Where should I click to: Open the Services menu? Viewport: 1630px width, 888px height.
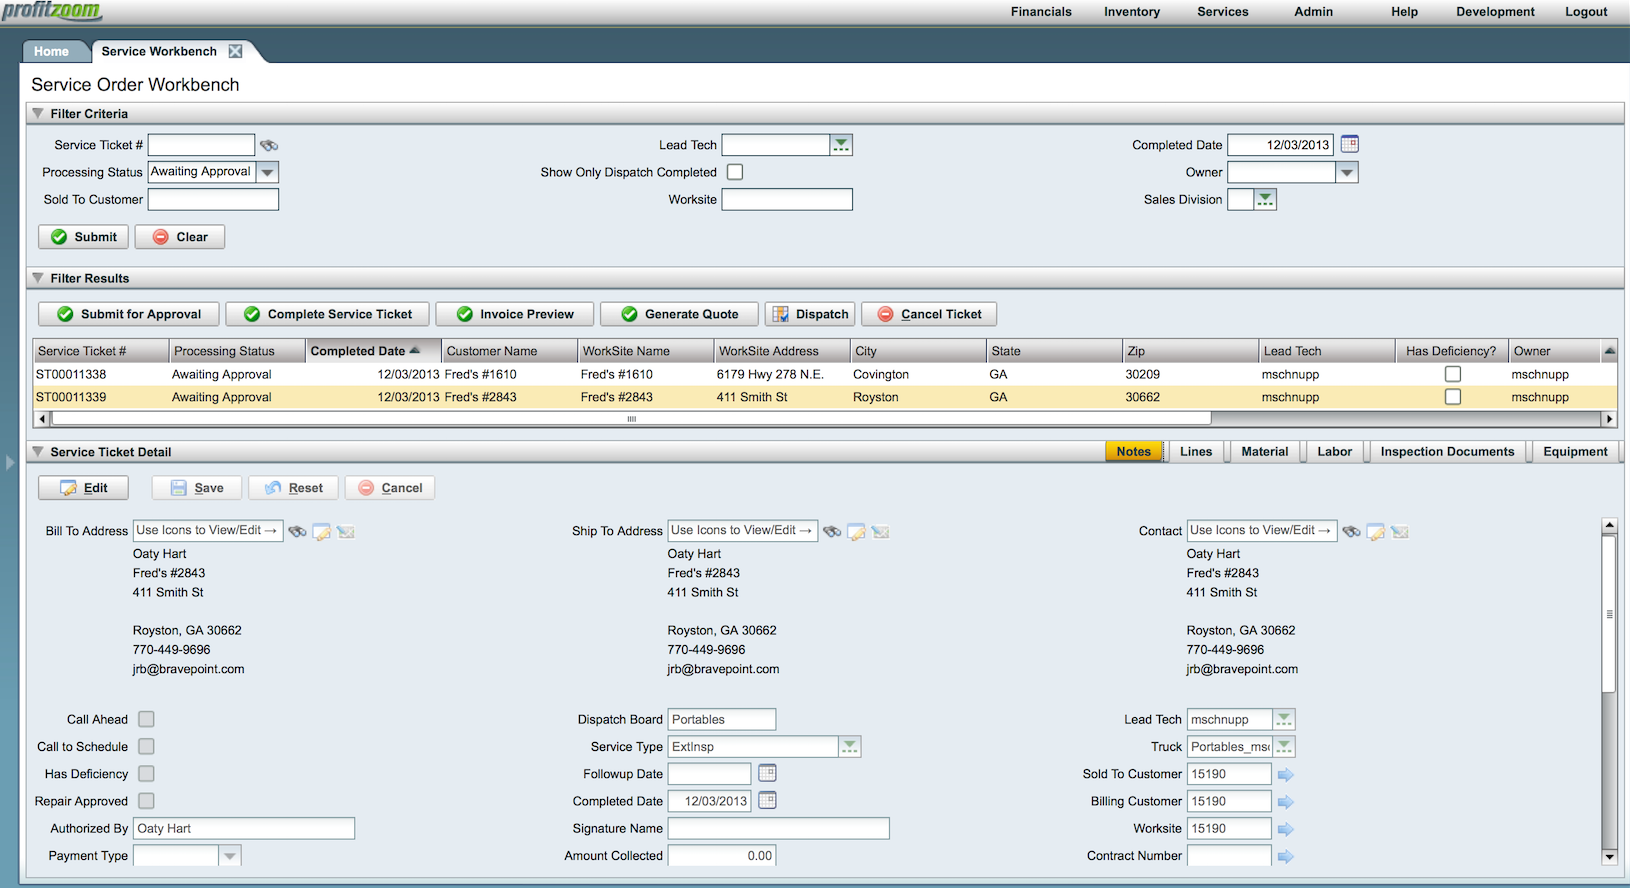(1223, 12)
